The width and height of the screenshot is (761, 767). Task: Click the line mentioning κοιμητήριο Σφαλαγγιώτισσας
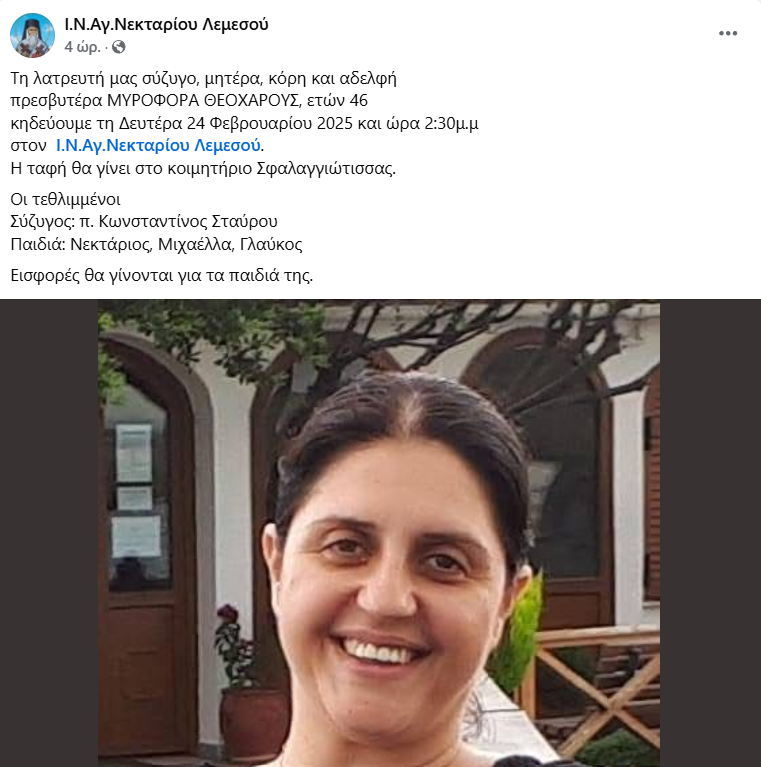[x=203, y=168]
